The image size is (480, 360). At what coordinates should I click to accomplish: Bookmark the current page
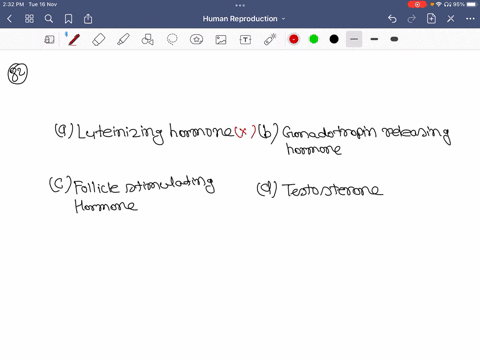pos(68,19)
